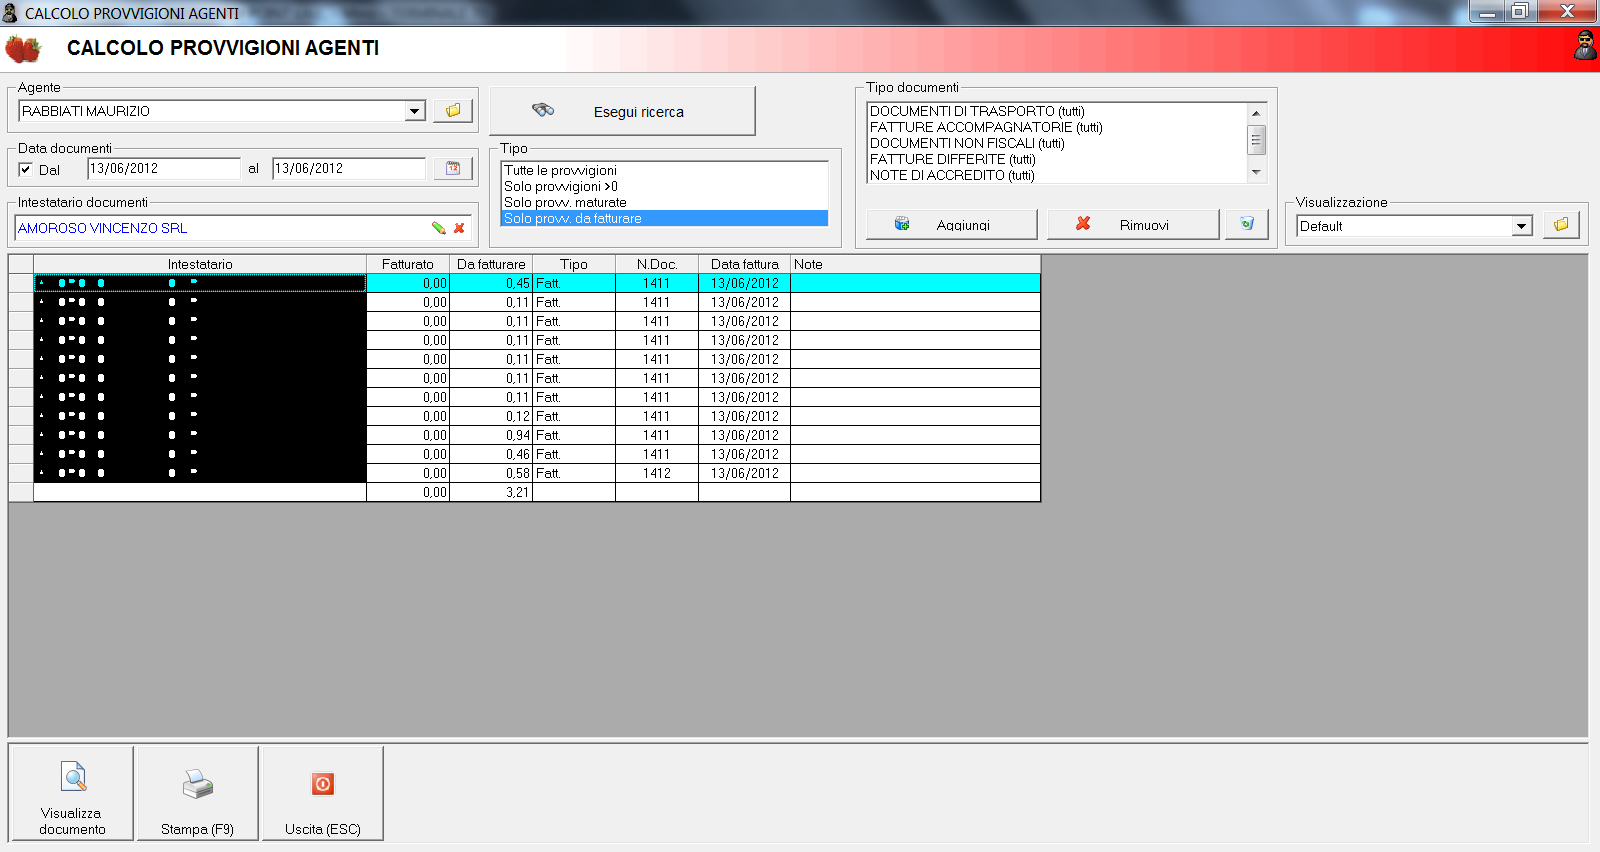The height and width of the screenshot is (852, 1600).
Task: Click the Aggiungi button
Action: [x=951, y=224]
